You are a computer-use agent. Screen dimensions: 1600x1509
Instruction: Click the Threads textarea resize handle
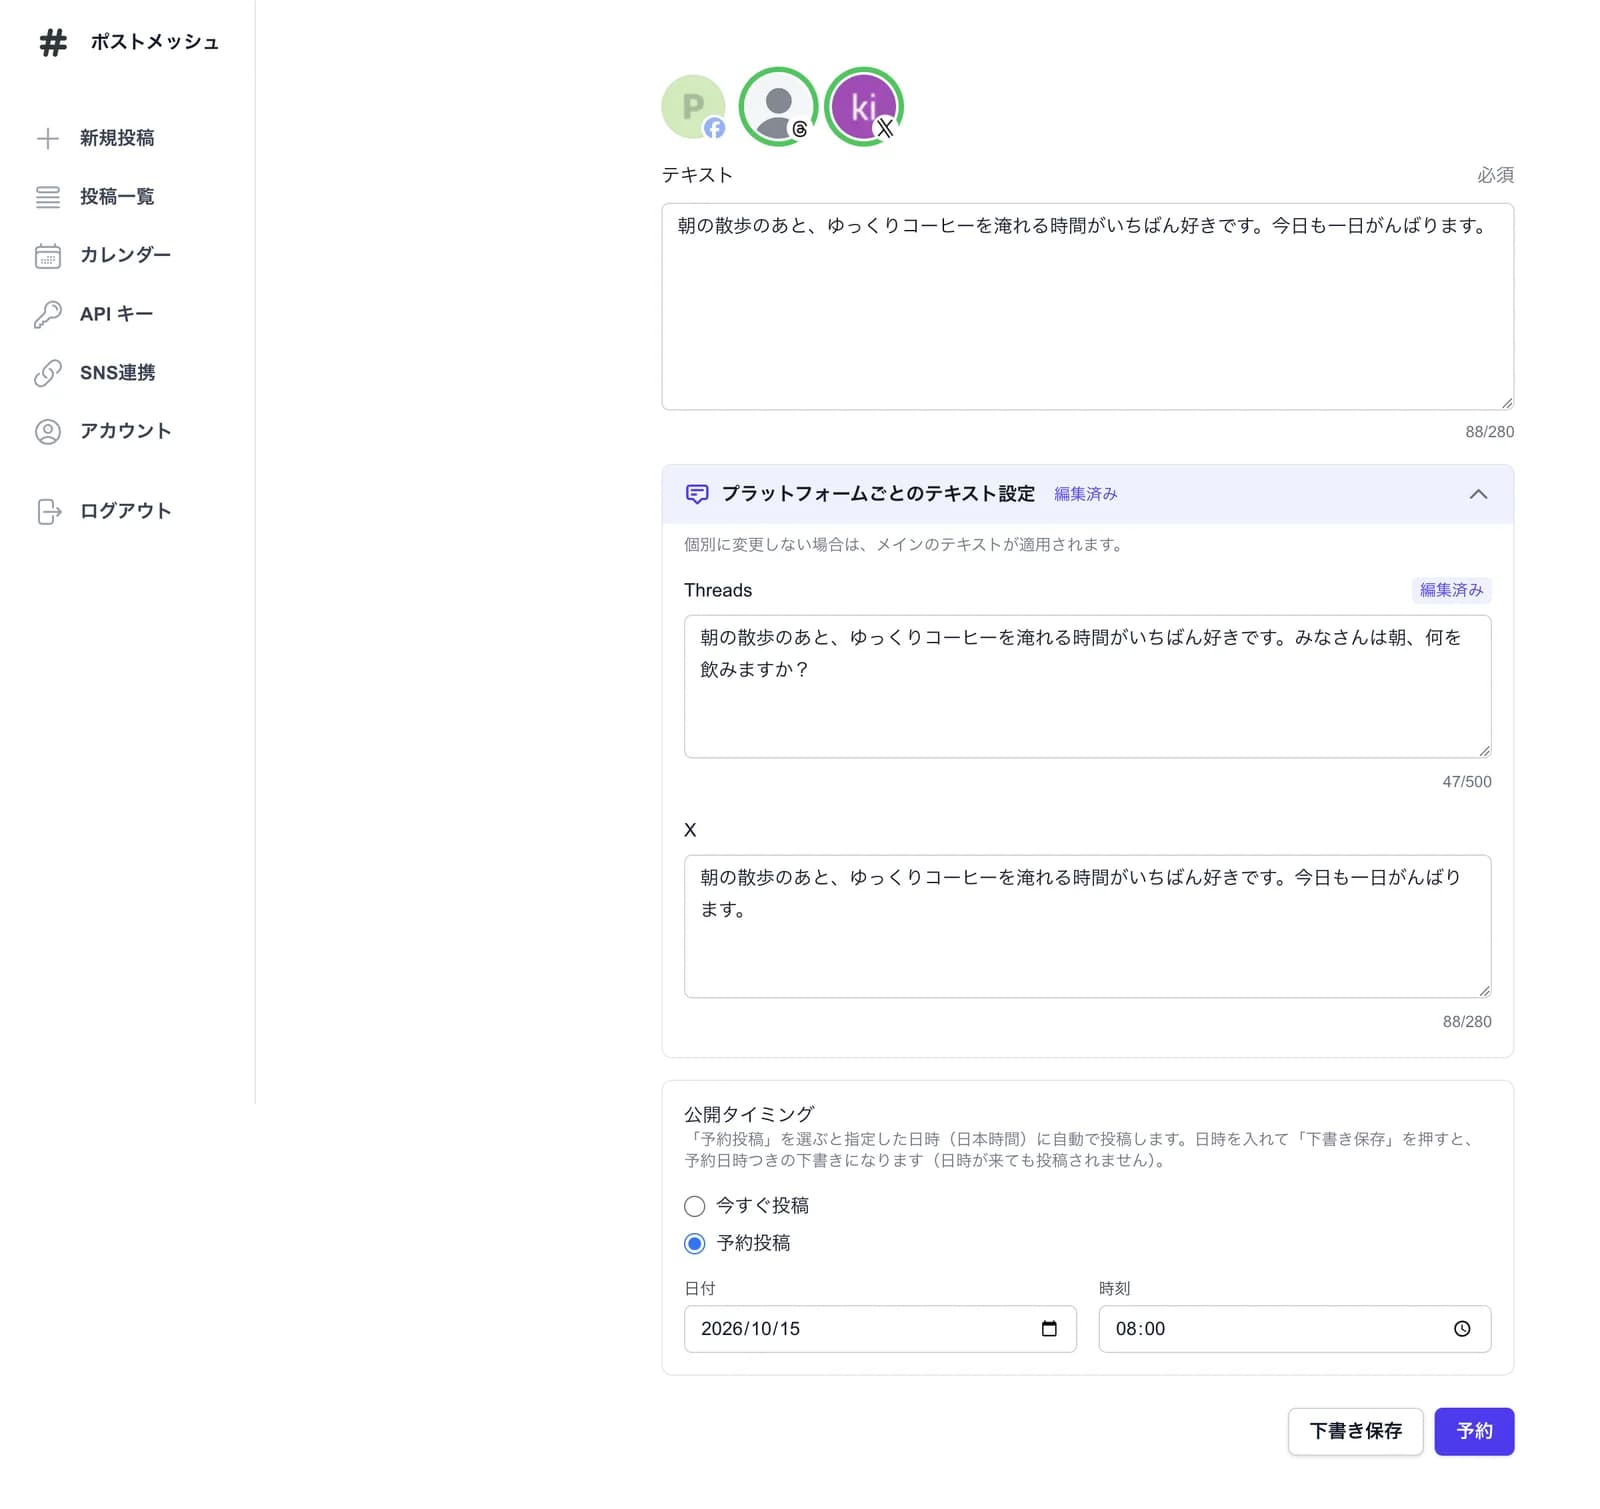[1484, 750]
